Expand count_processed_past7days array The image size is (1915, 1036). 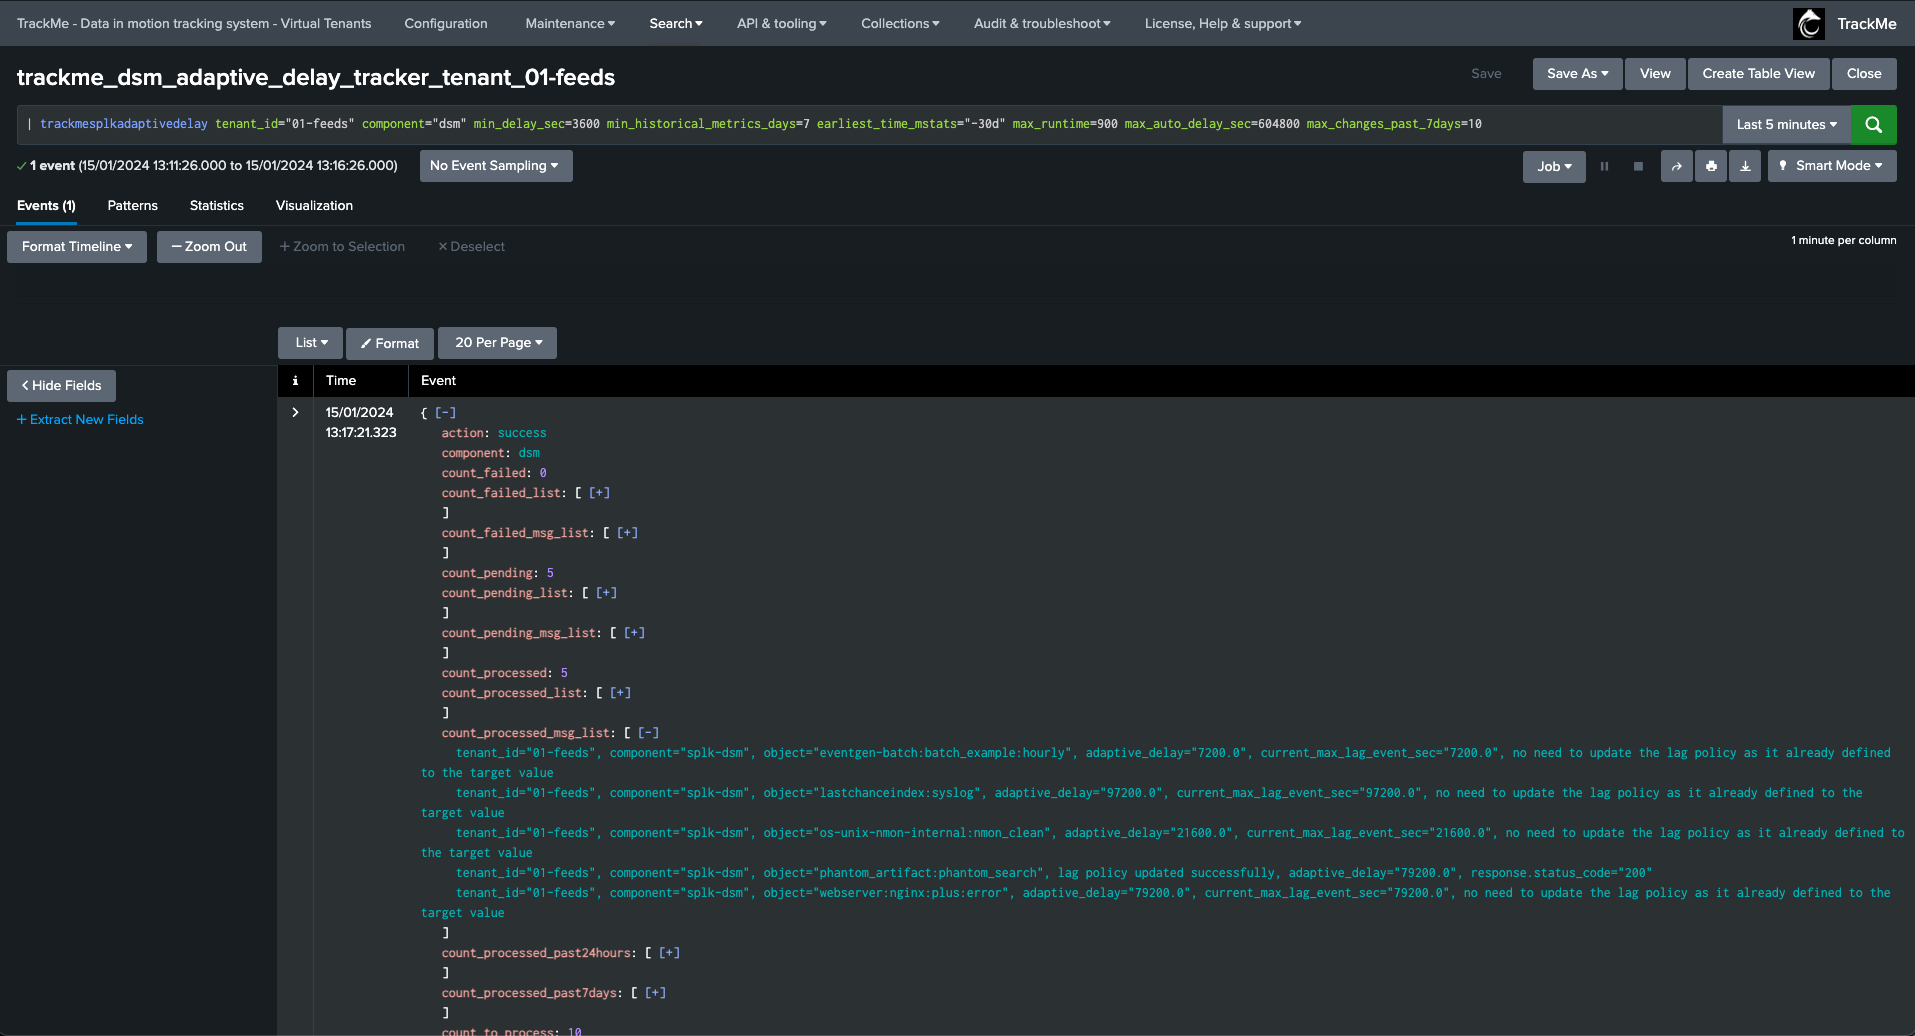coord(655,993)
